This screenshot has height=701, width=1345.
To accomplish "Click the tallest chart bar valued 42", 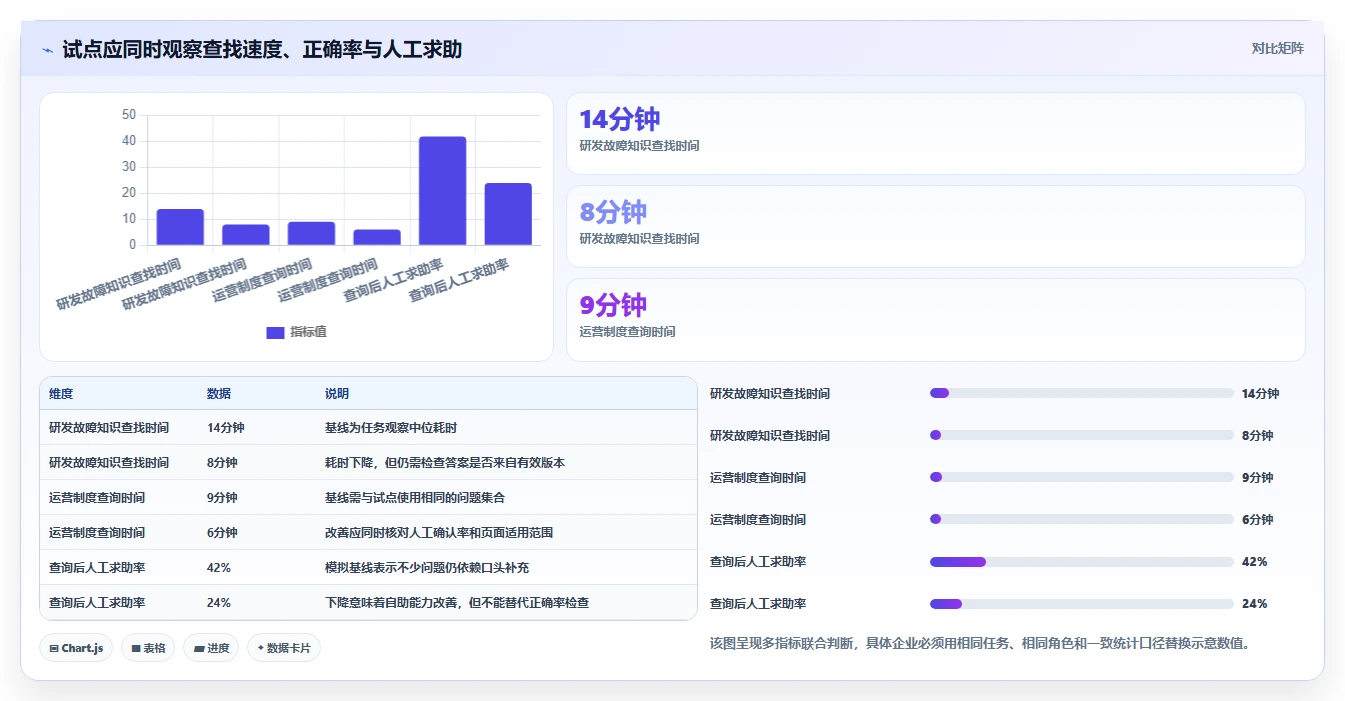I will (442, 191).
